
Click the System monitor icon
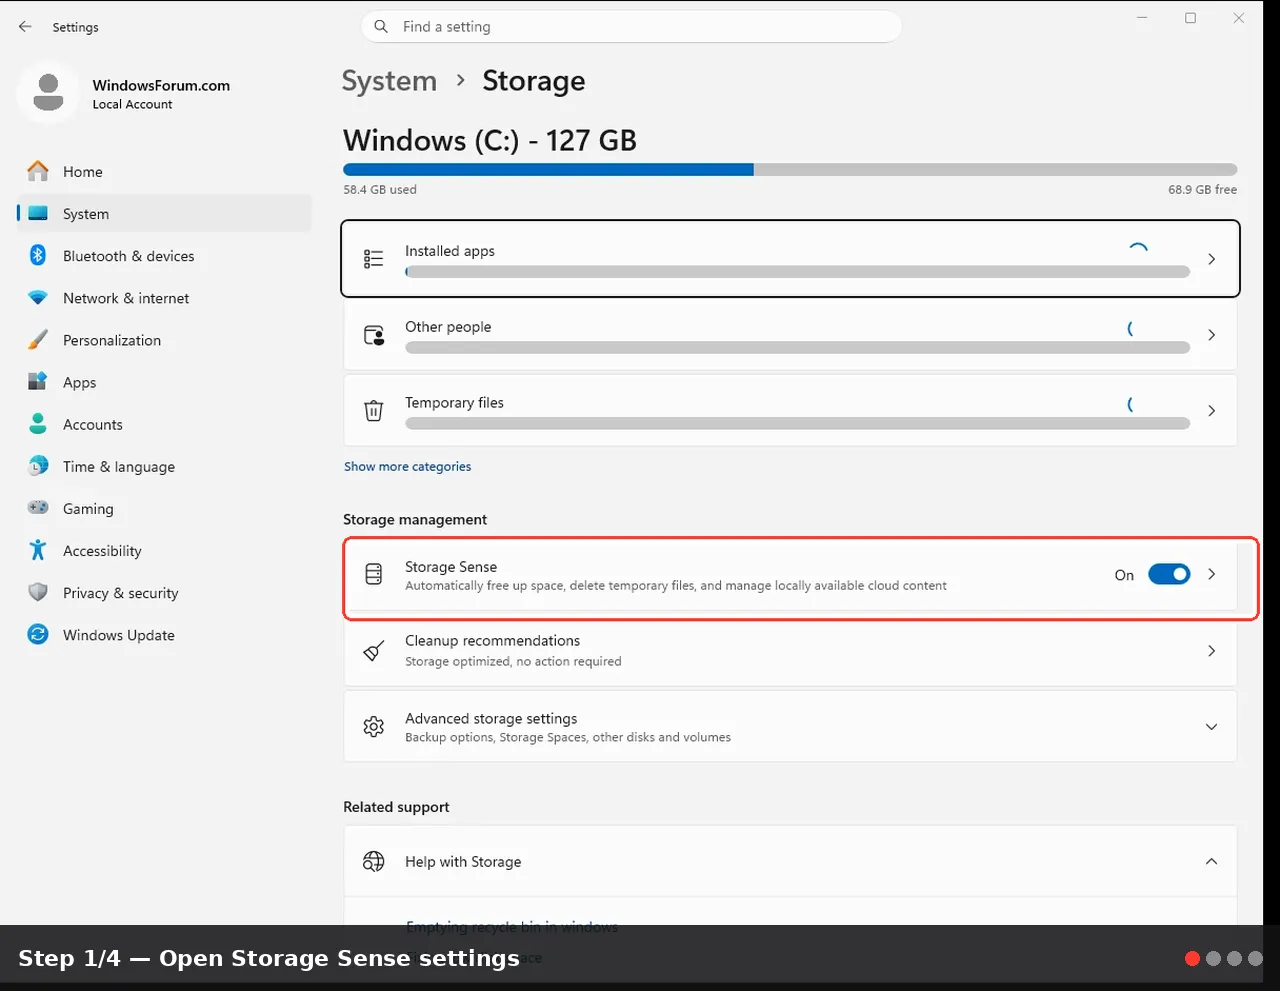(38, 213)
